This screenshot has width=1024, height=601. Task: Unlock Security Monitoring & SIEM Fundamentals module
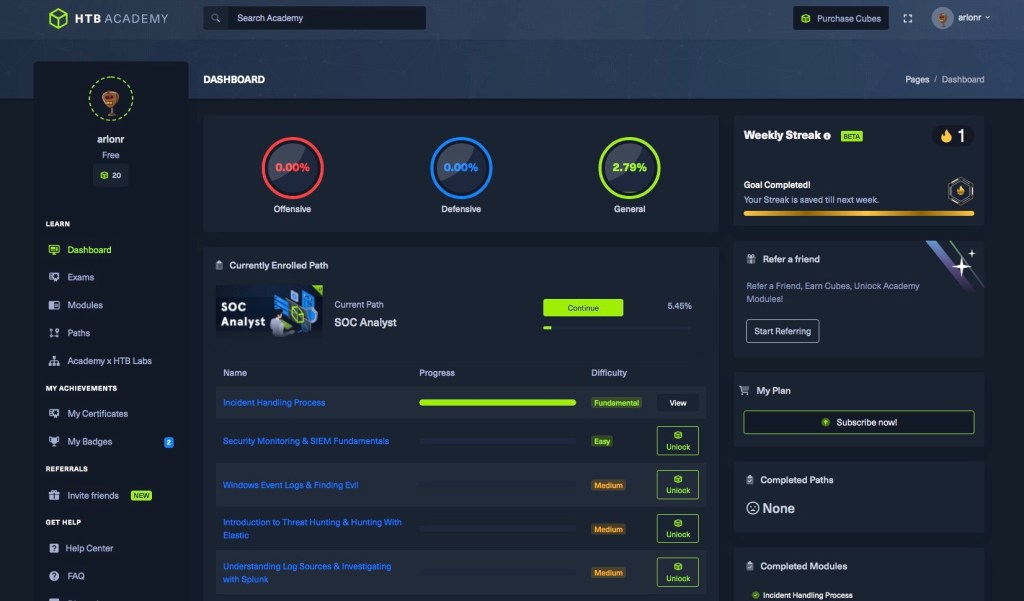point(677,441)
